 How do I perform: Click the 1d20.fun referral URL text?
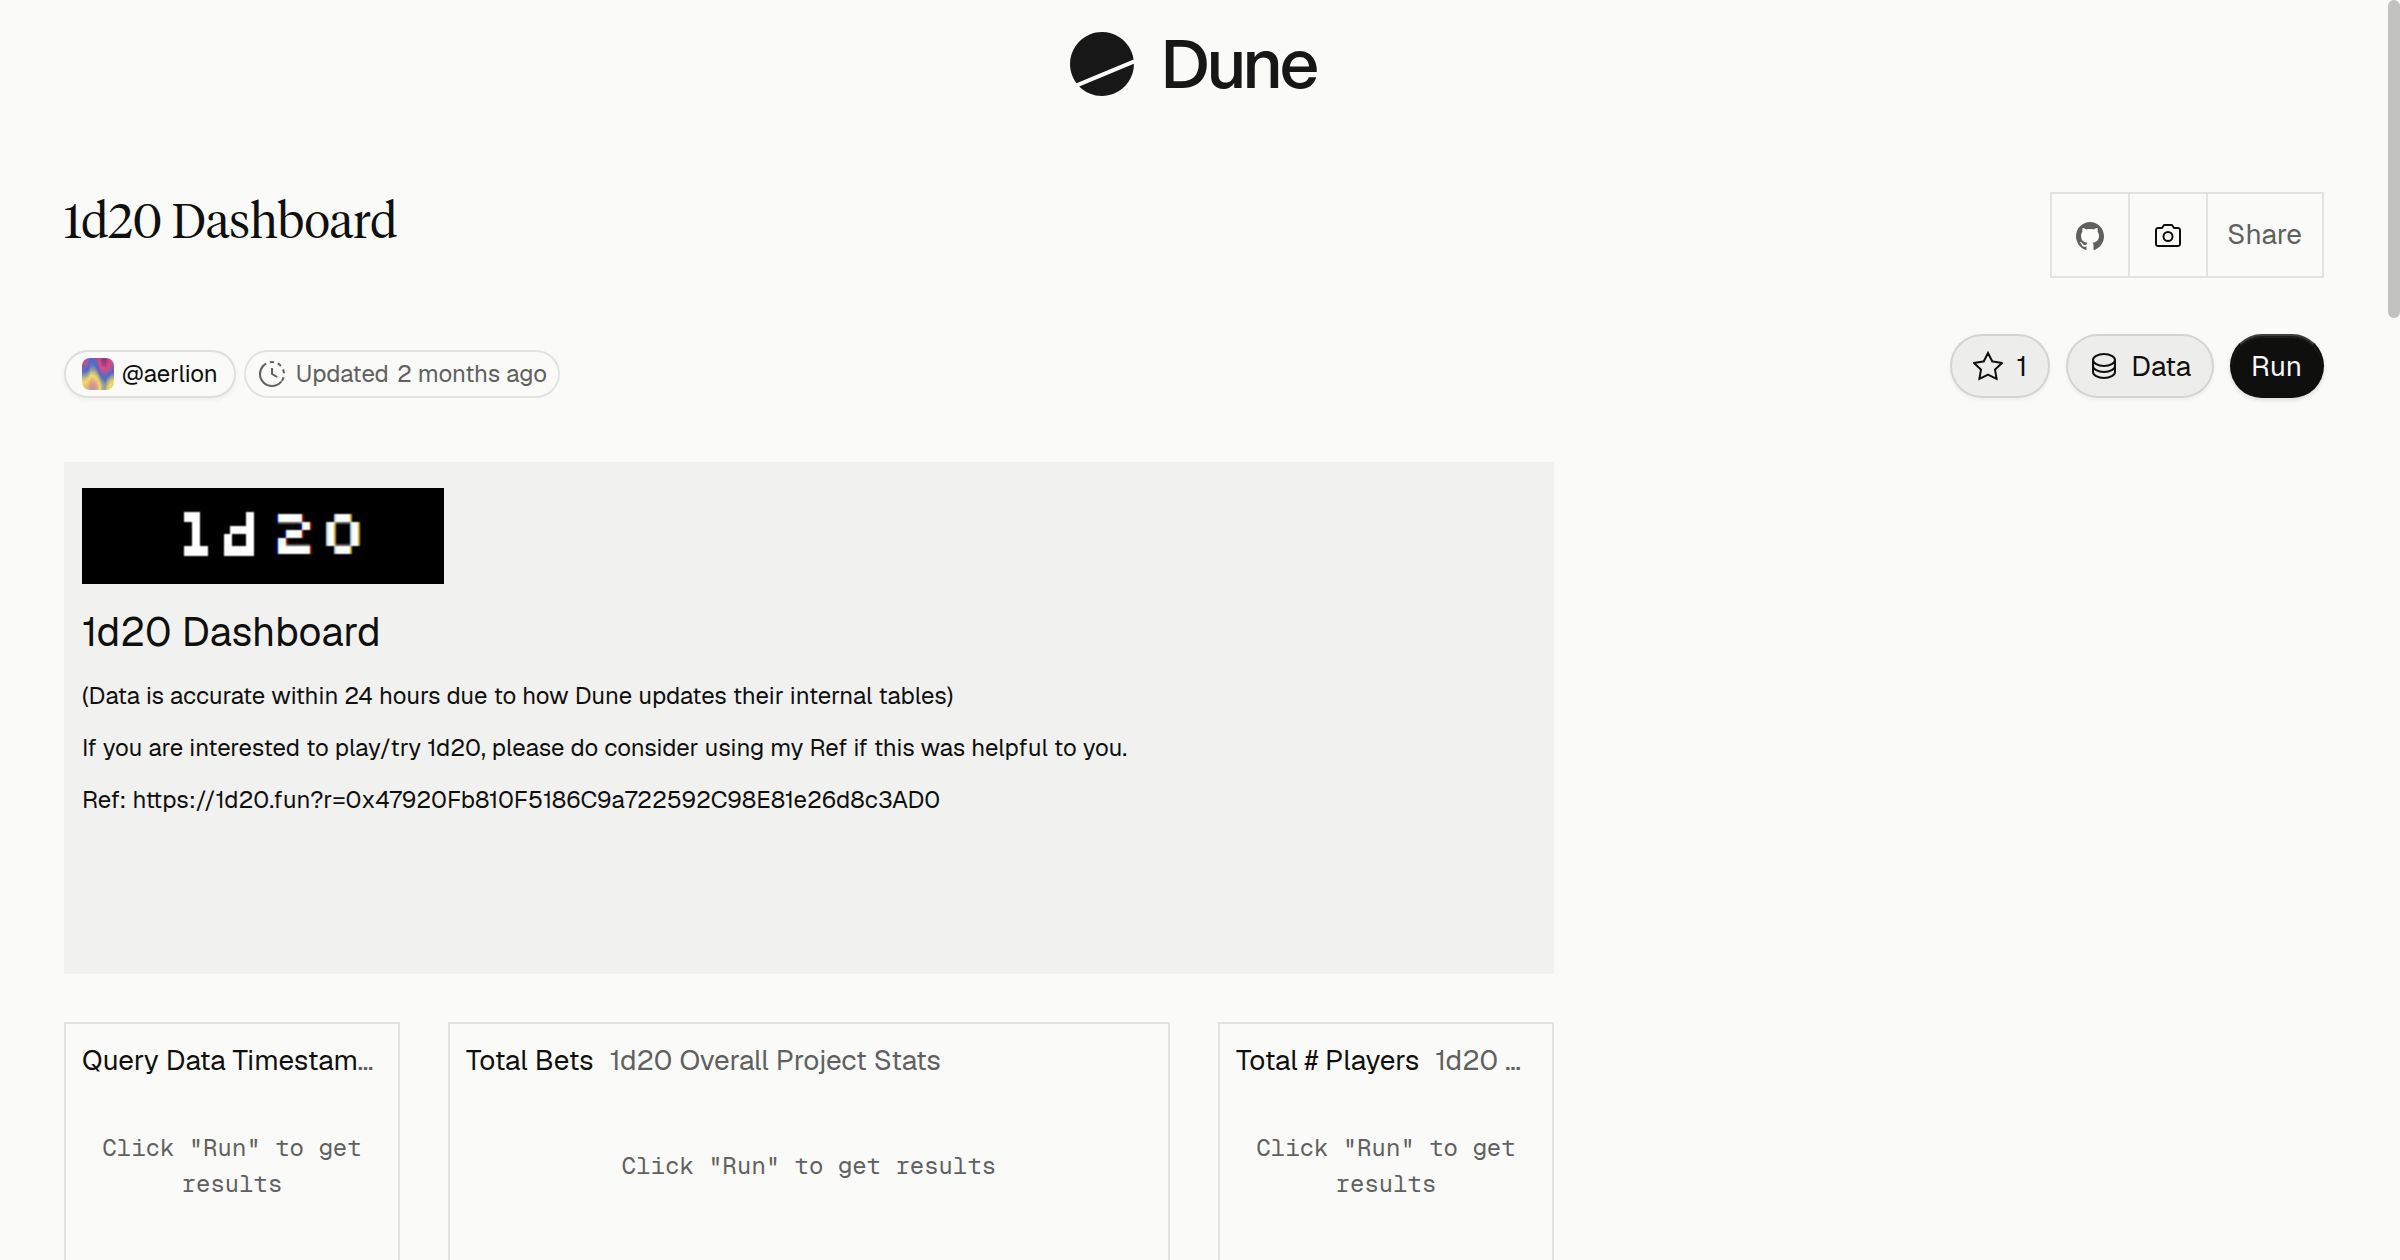(x=536, y=800)
